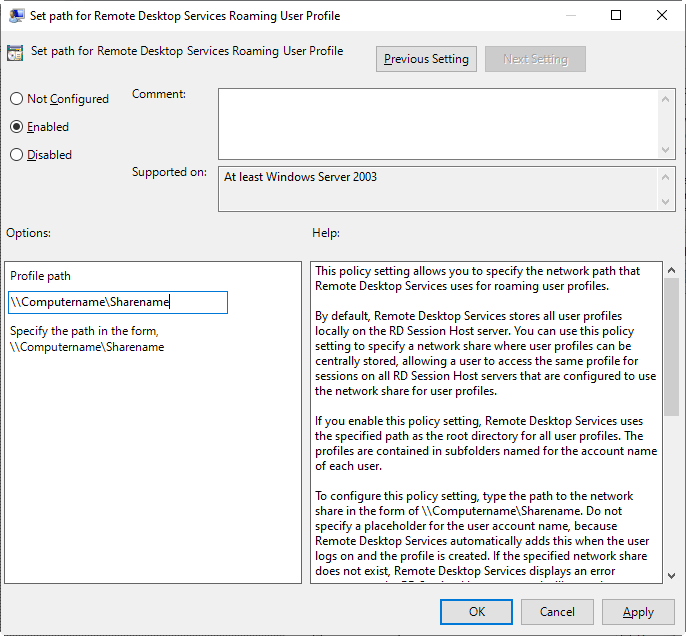Click the Apply button
The width and height of the screenshot is (686, 636).
(x=638, y=612)
